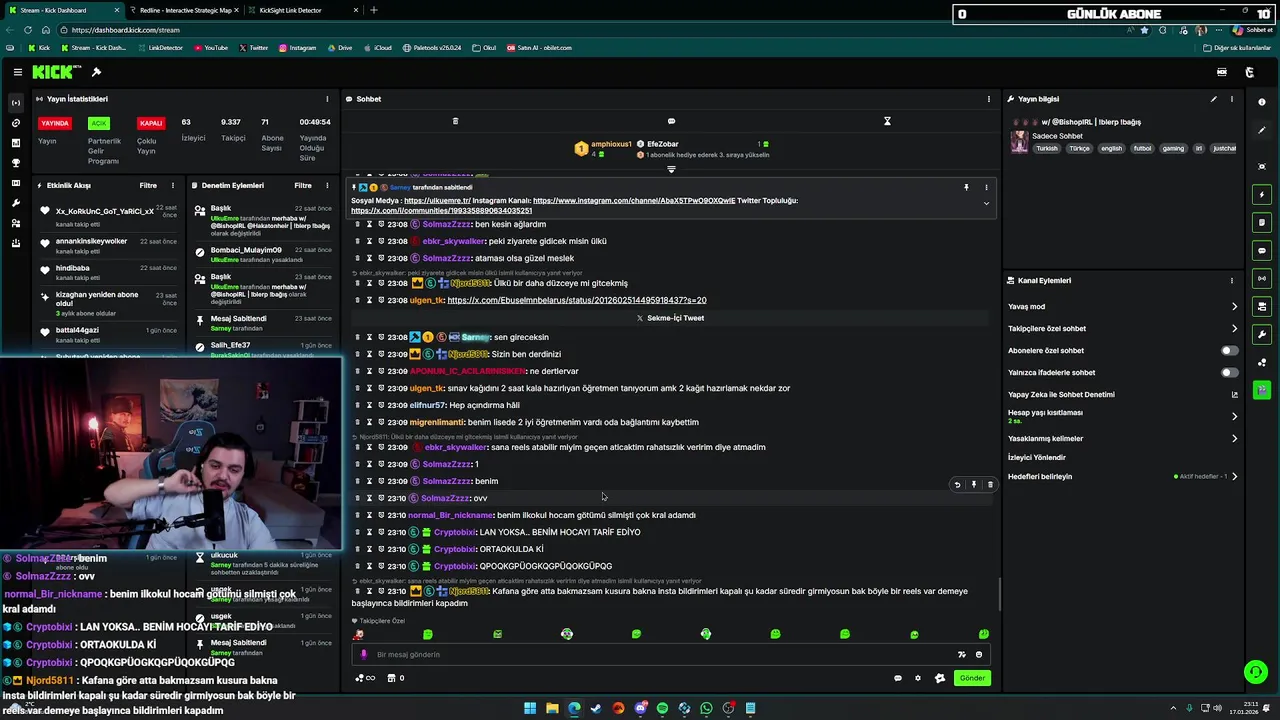Click Filtre in Denetim Eylemleri panel
1280x720 pixels.
303,185
